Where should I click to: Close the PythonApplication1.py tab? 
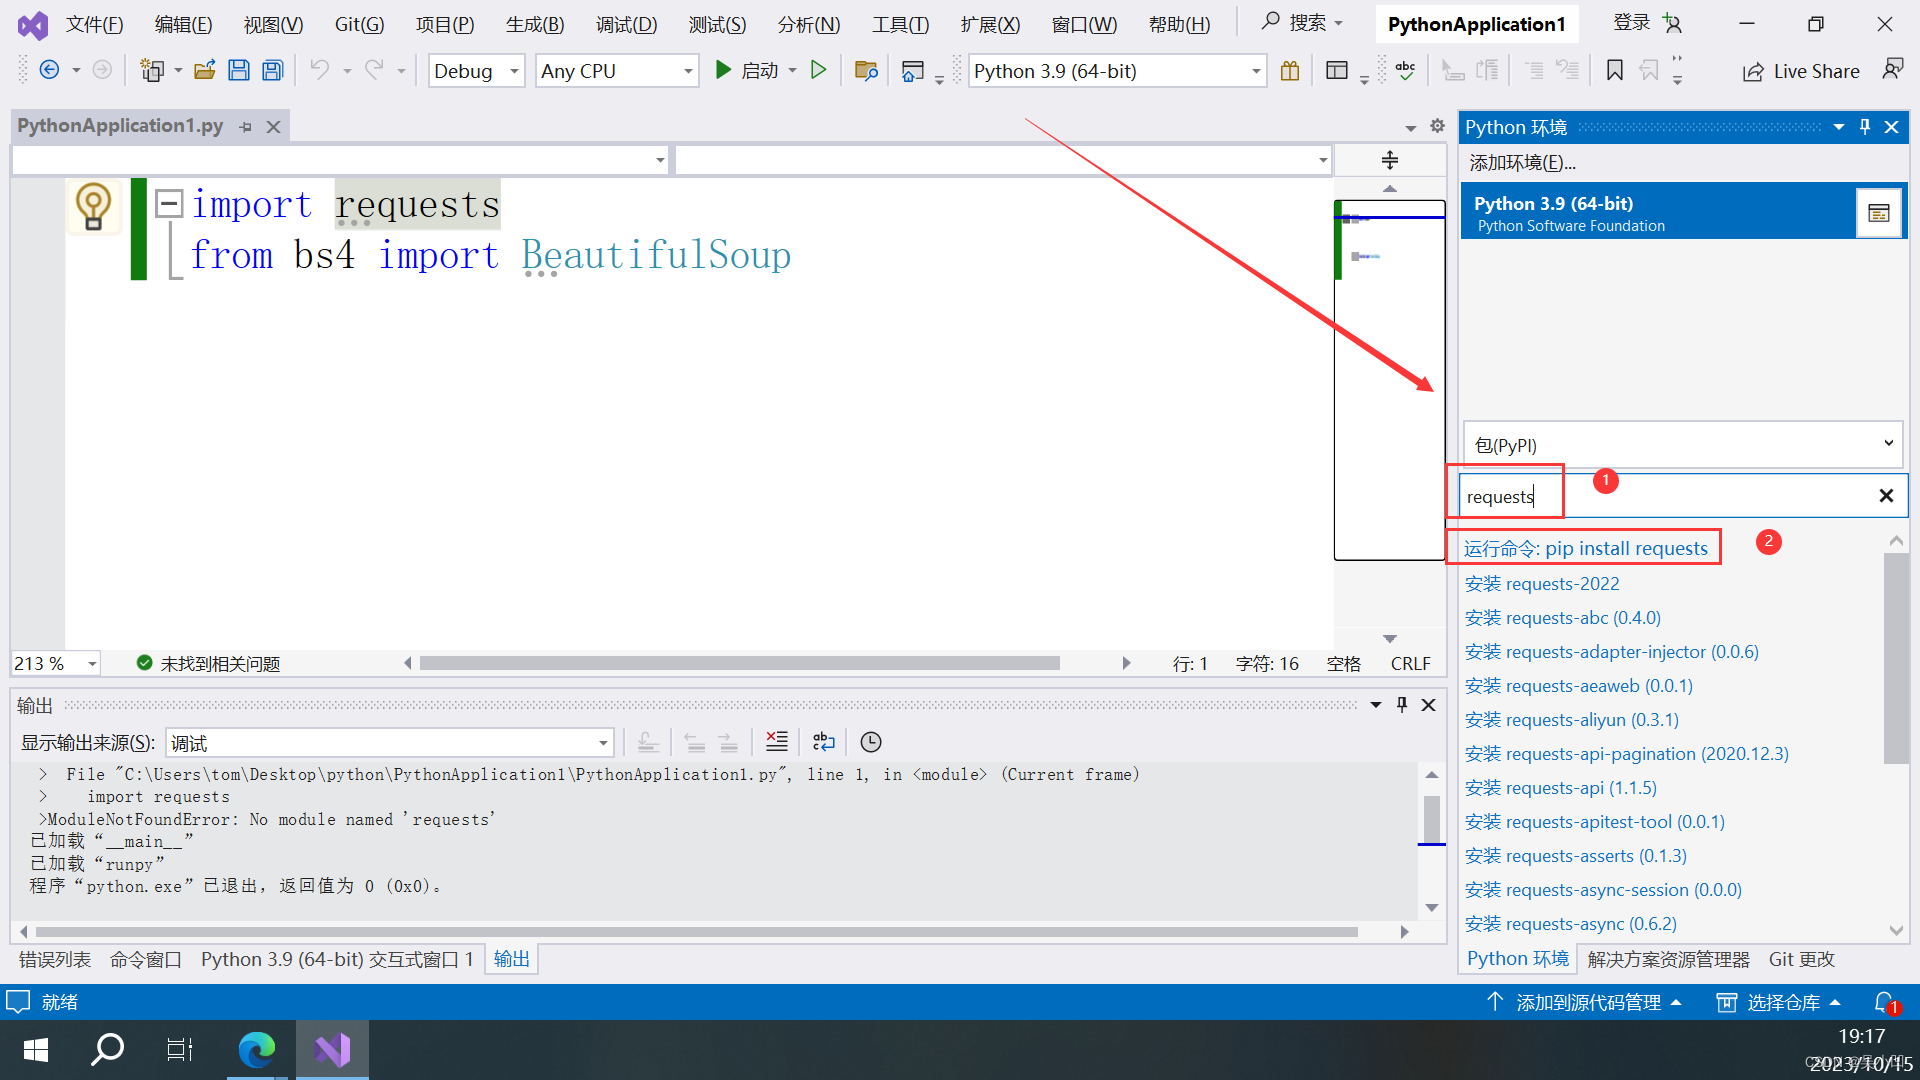pos(273,127)
